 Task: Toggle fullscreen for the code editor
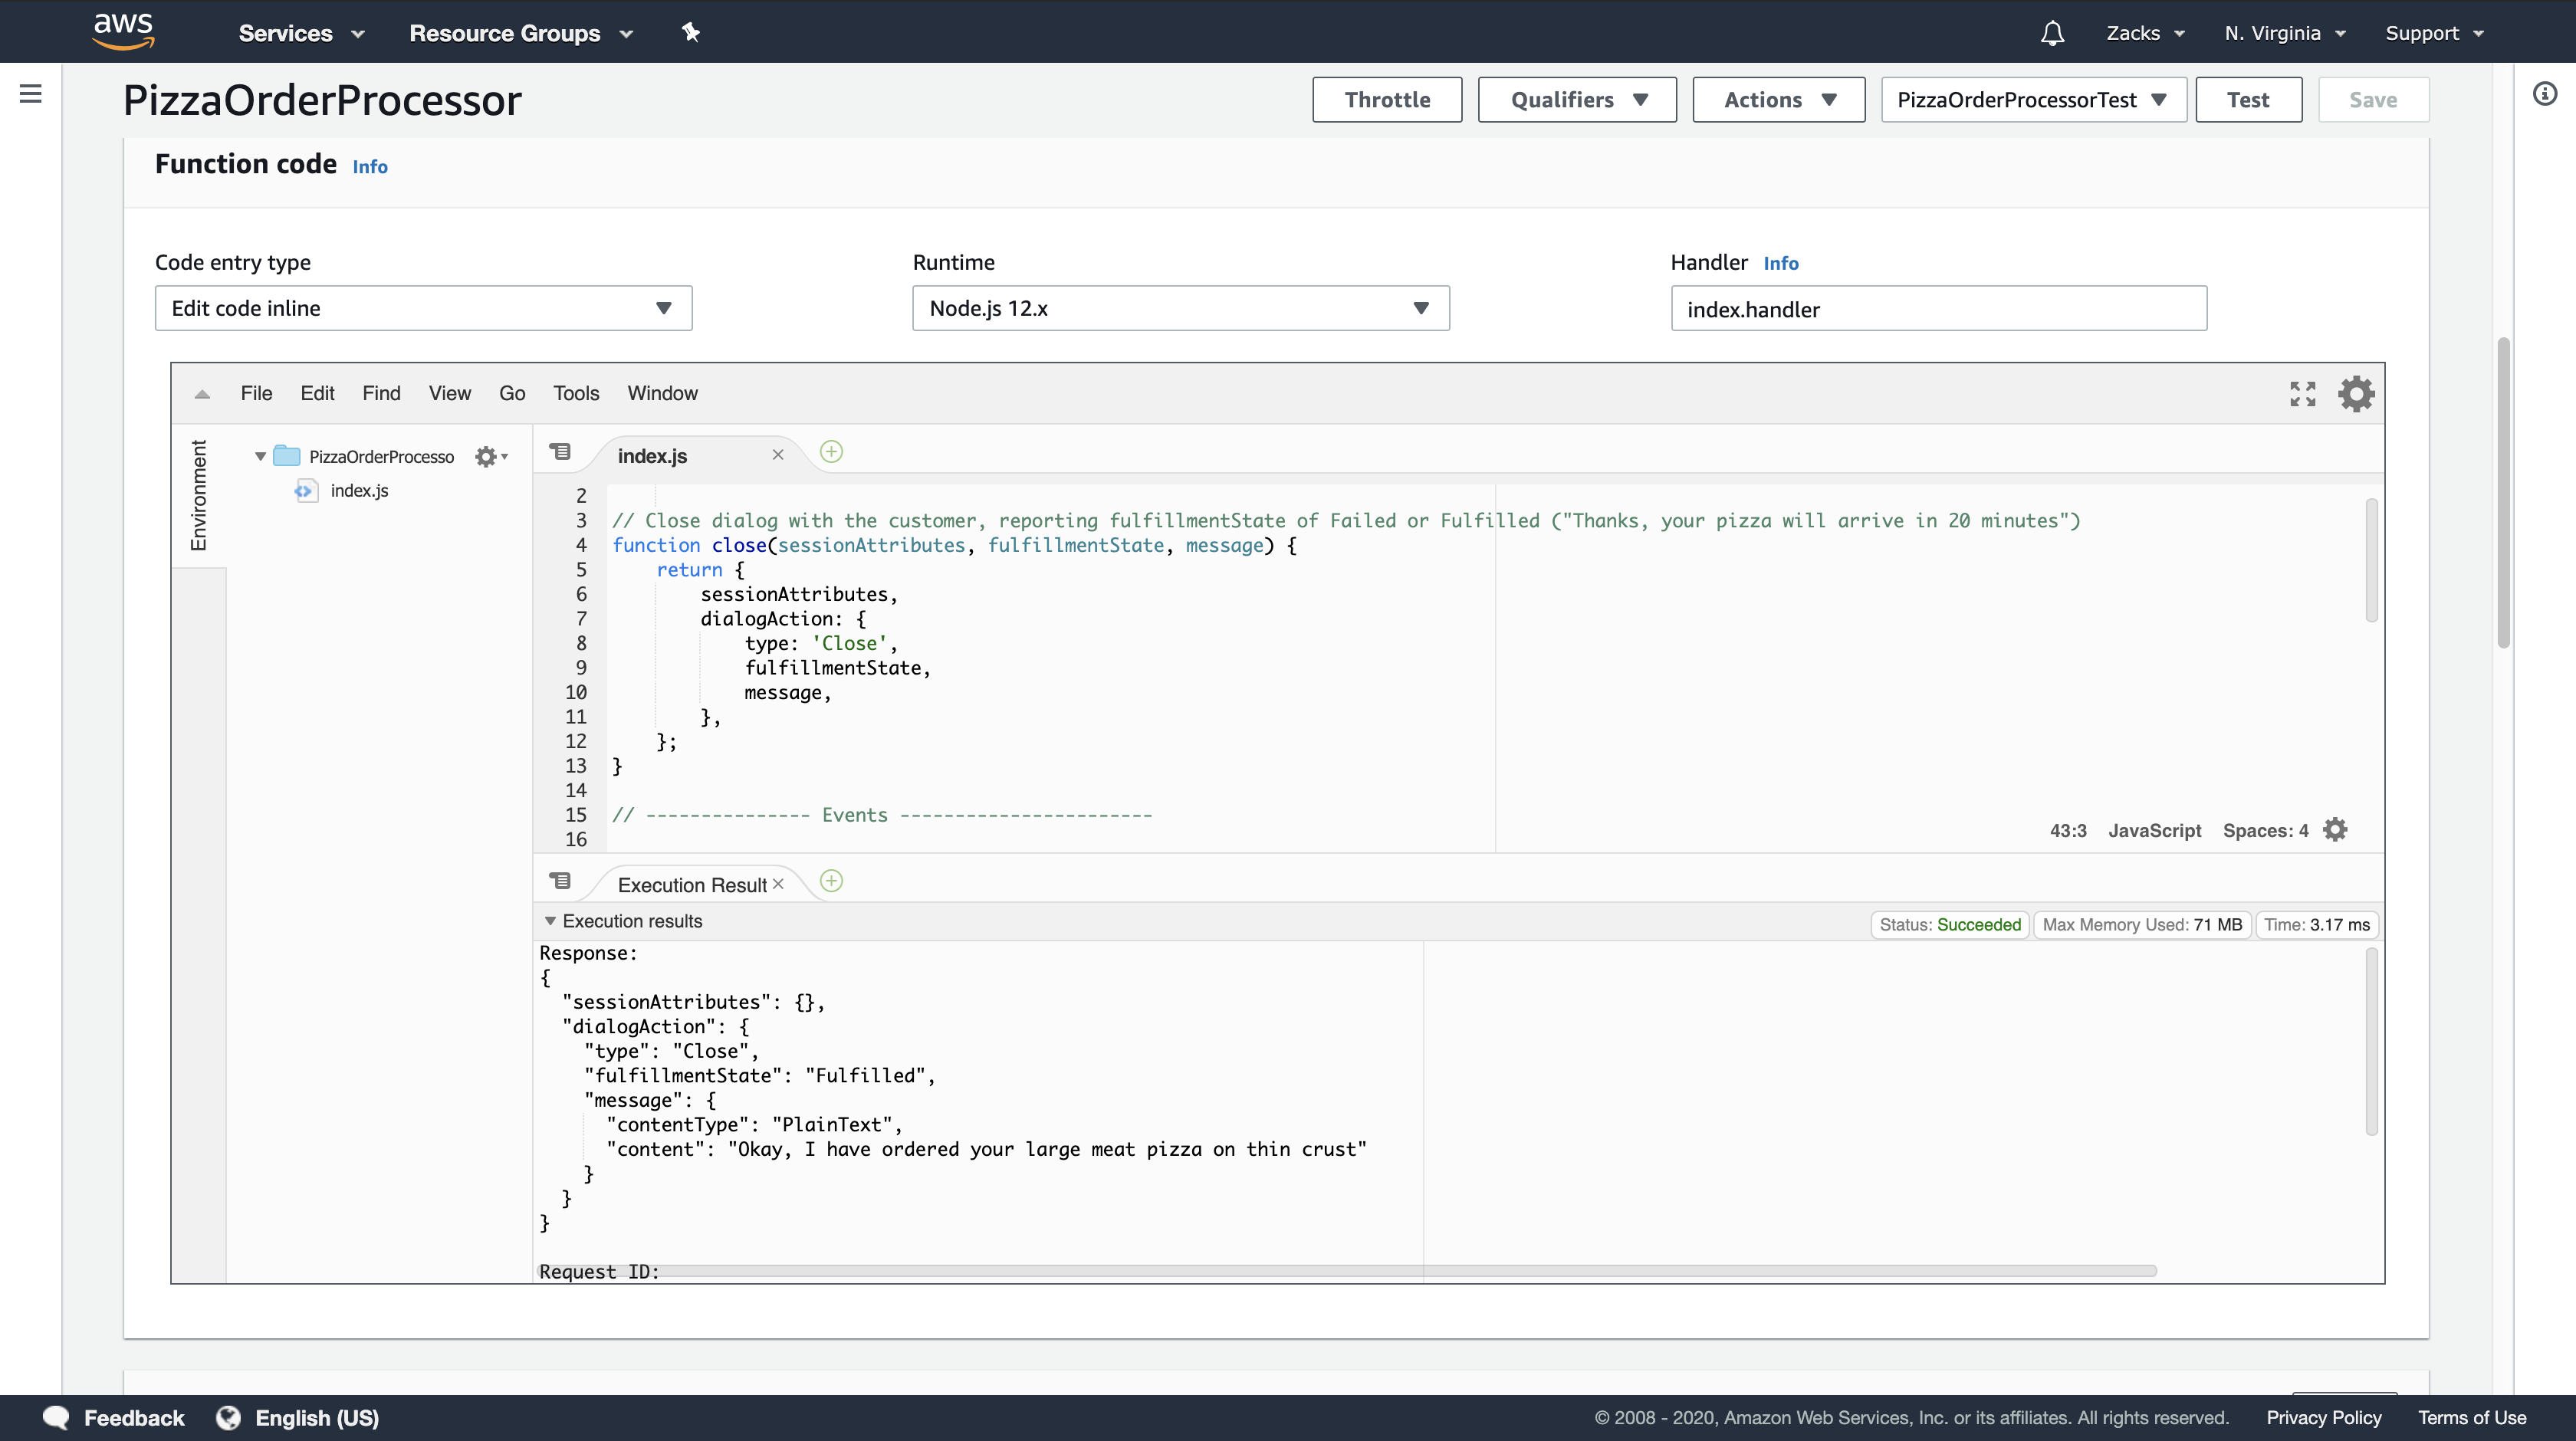pyautogui.click(x=2302, y=394)
